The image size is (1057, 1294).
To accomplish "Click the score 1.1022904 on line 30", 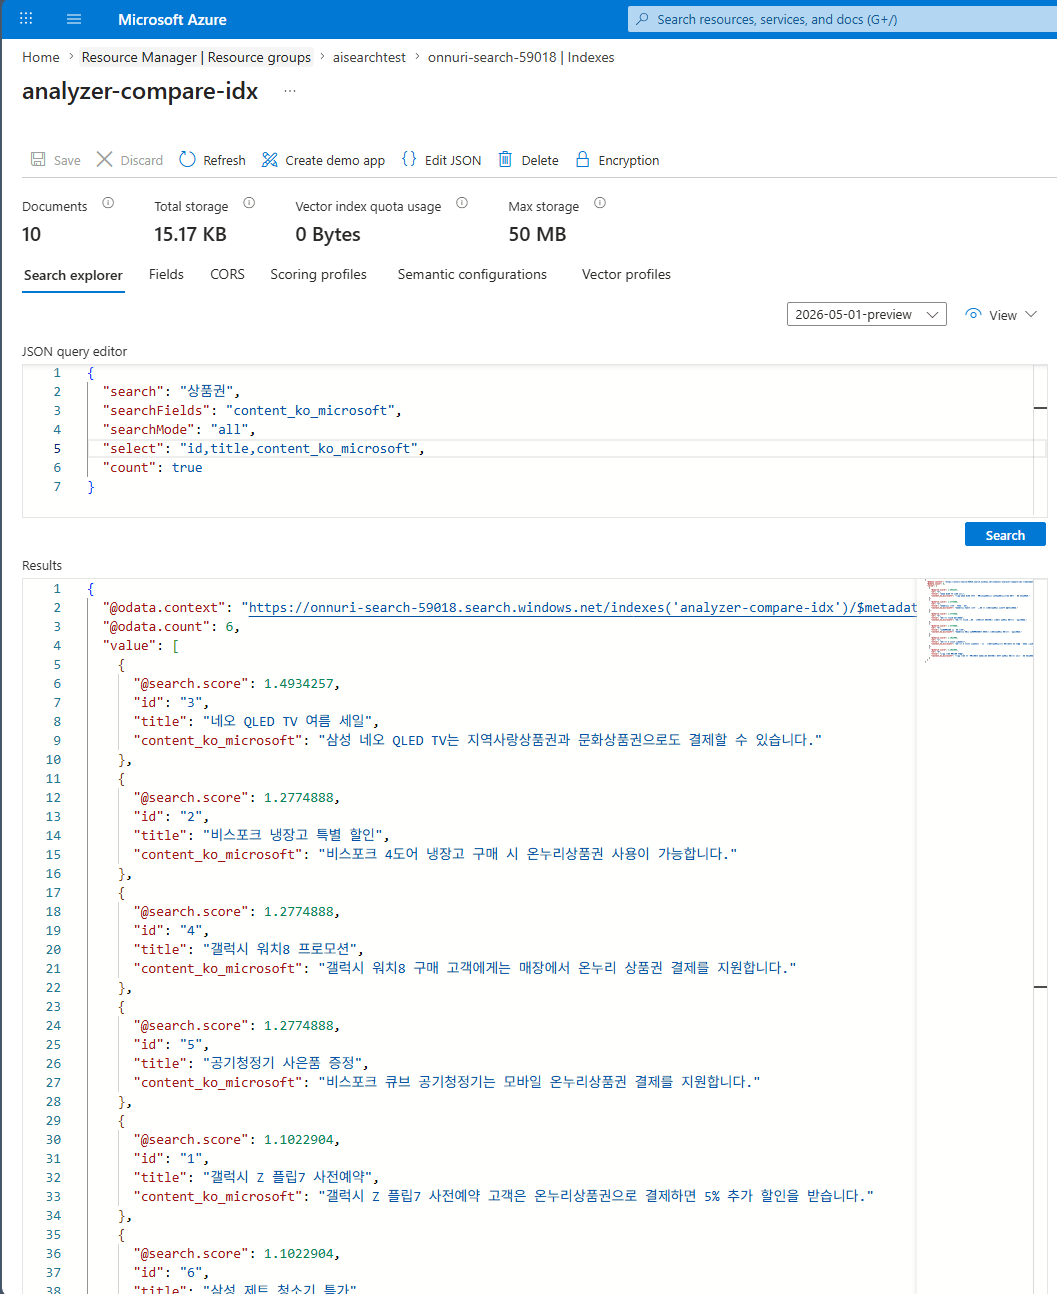I will [x=298, y=1139].
